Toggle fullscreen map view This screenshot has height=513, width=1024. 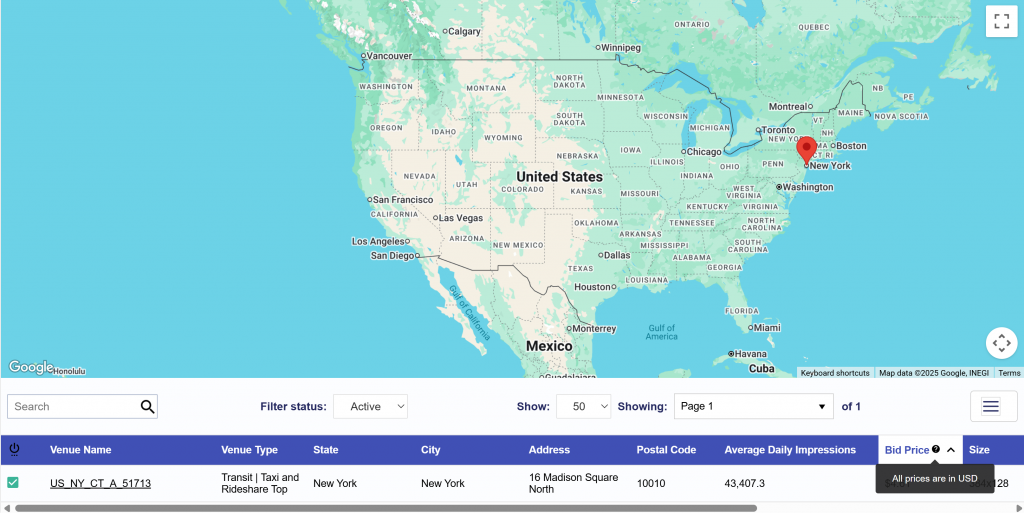pyautogui.click(x=1001, y=22)
